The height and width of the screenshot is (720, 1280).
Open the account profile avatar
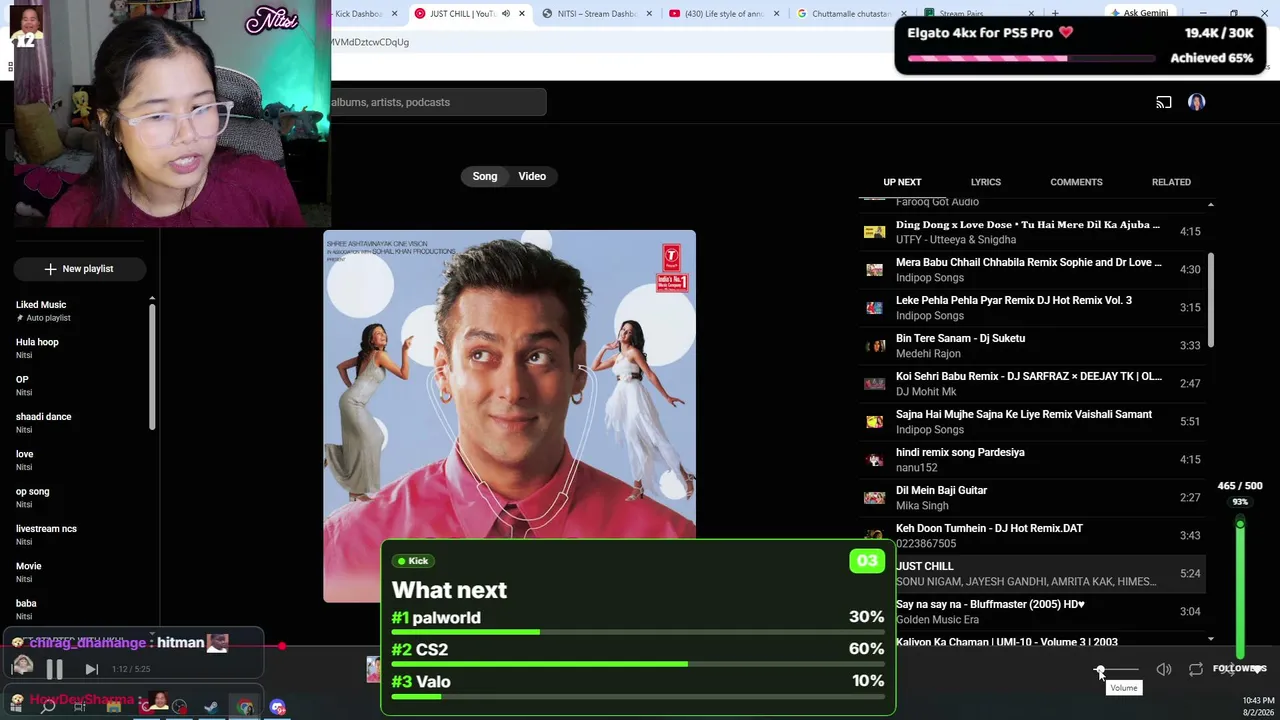[1196, 102]
